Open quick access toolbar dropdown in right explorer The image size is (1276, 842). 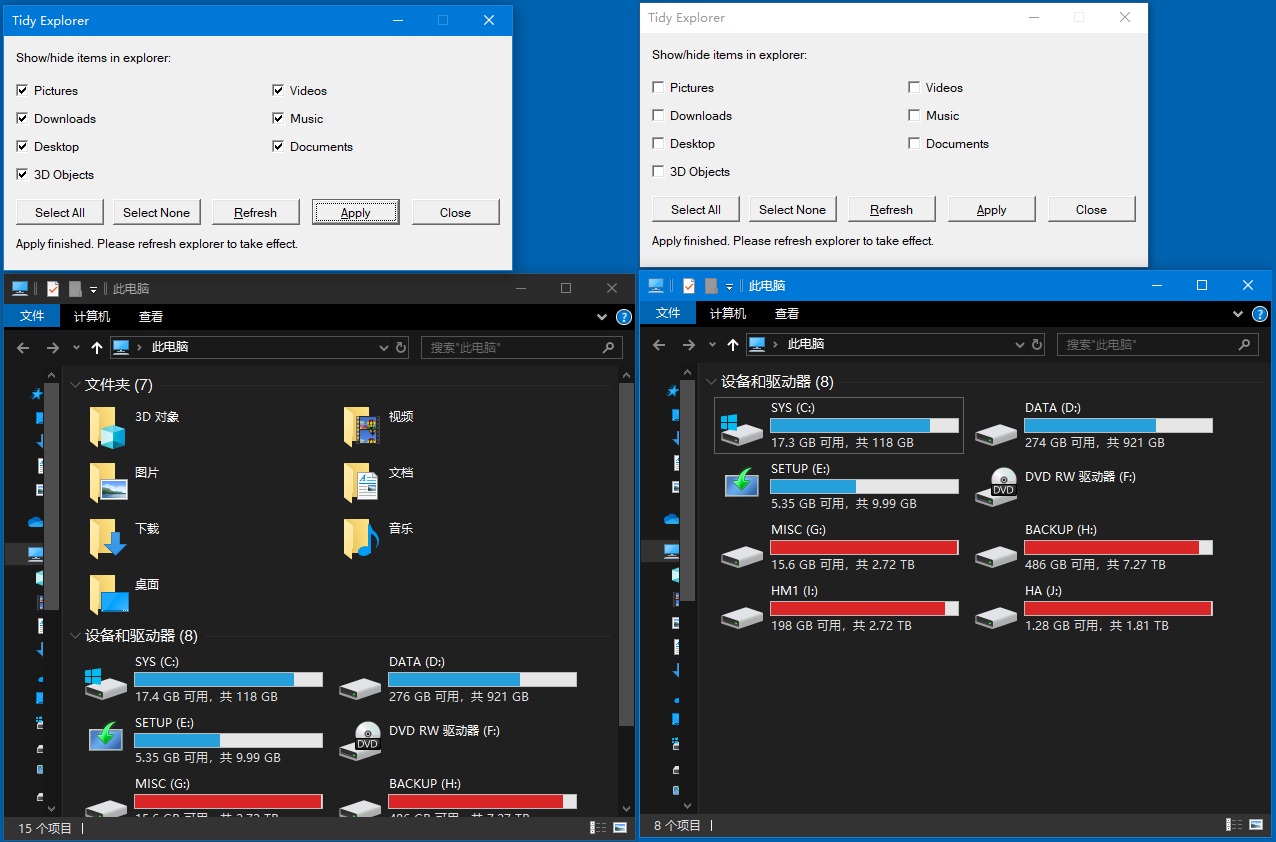point(729,286)
